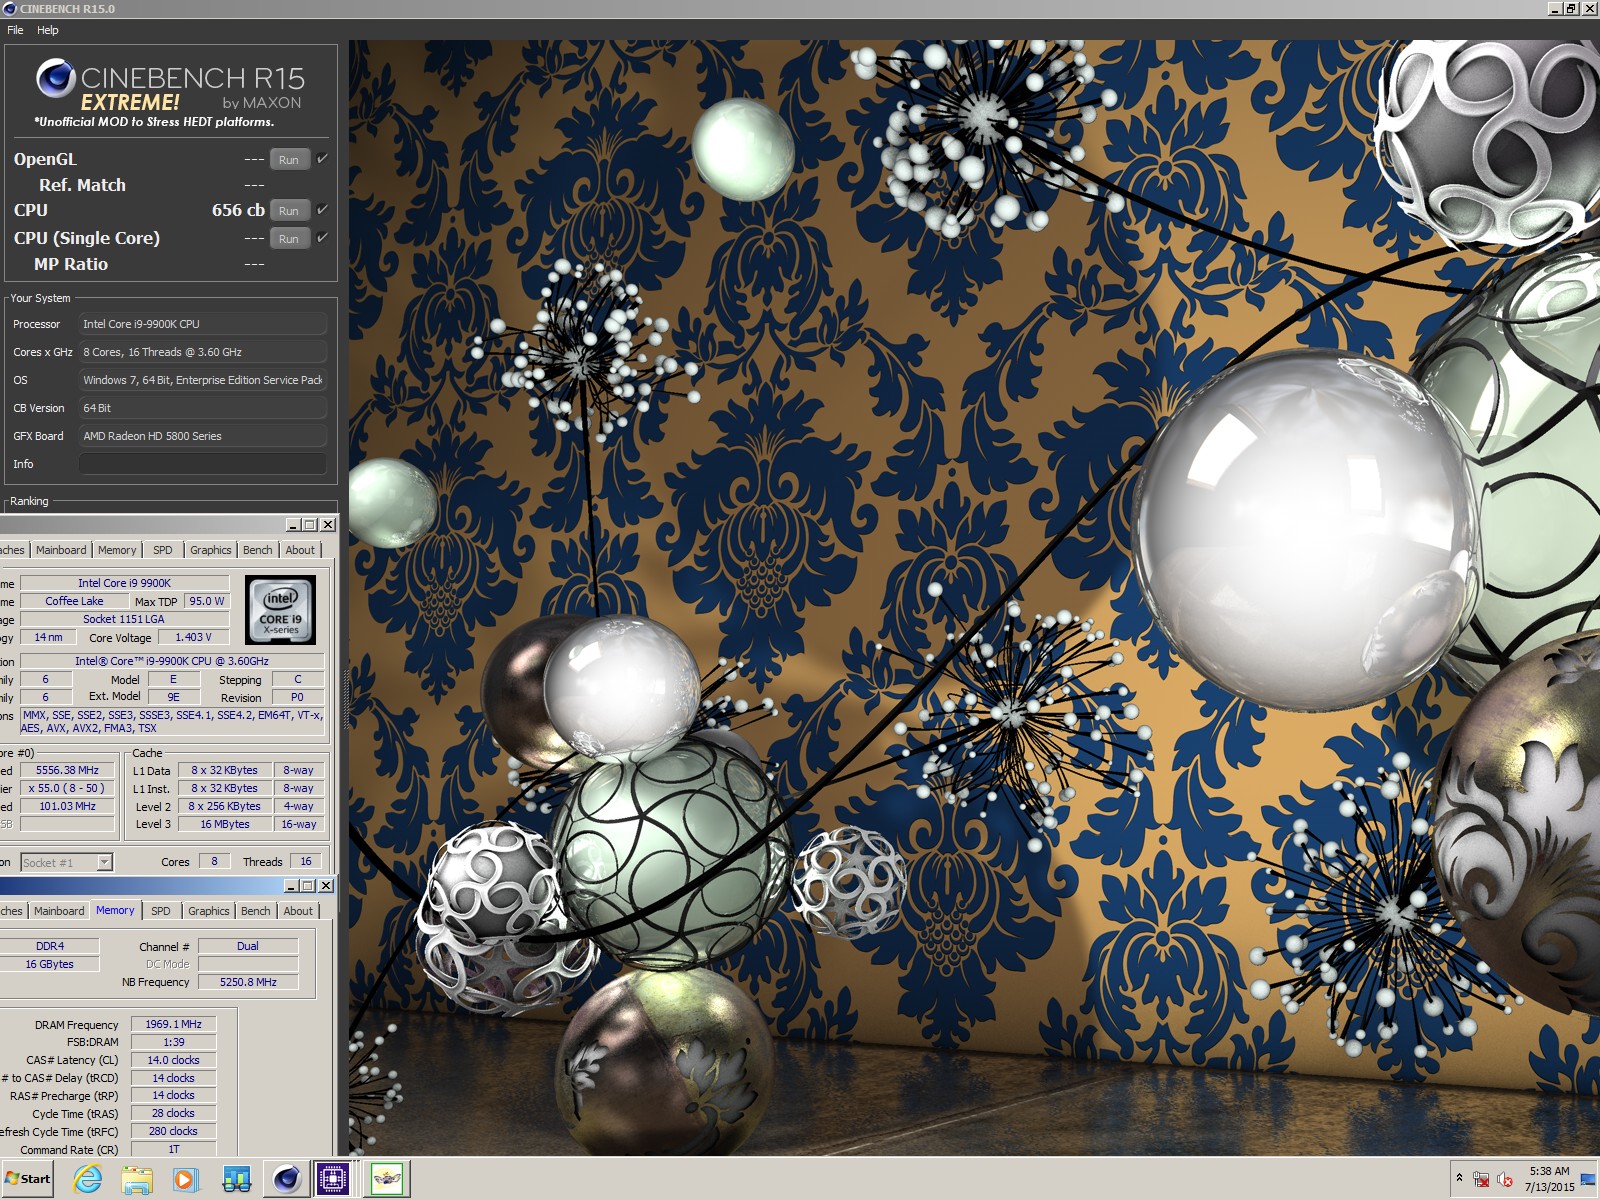Click the Show Desktop button at taskbar end
This screenshot has width=1600, height=1200.
coord(1588,1180)
